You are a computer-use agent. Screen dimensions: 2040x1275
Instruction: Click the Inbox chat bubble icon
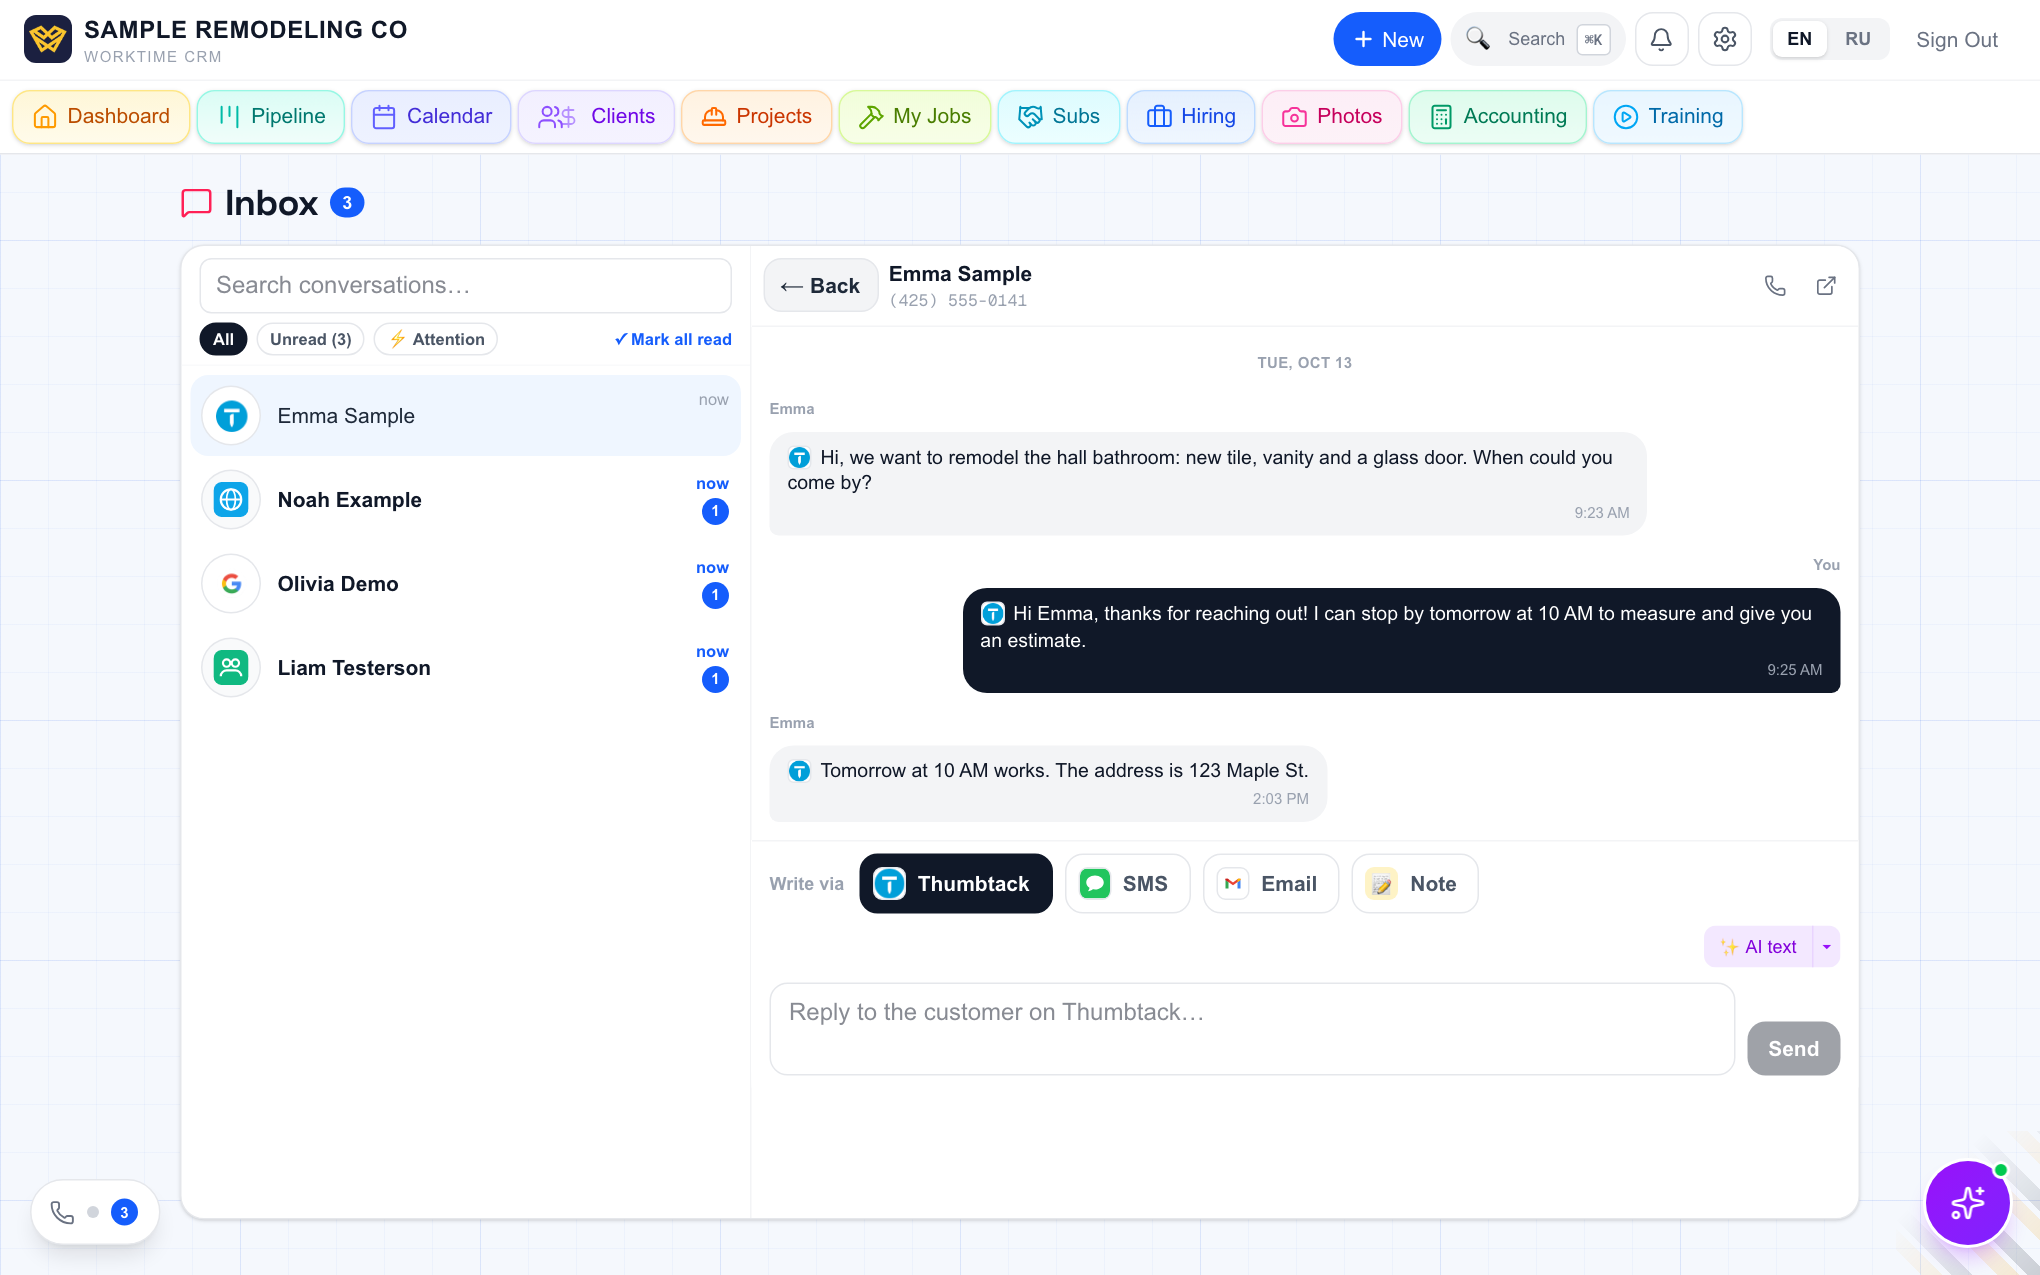pos(196,203)
